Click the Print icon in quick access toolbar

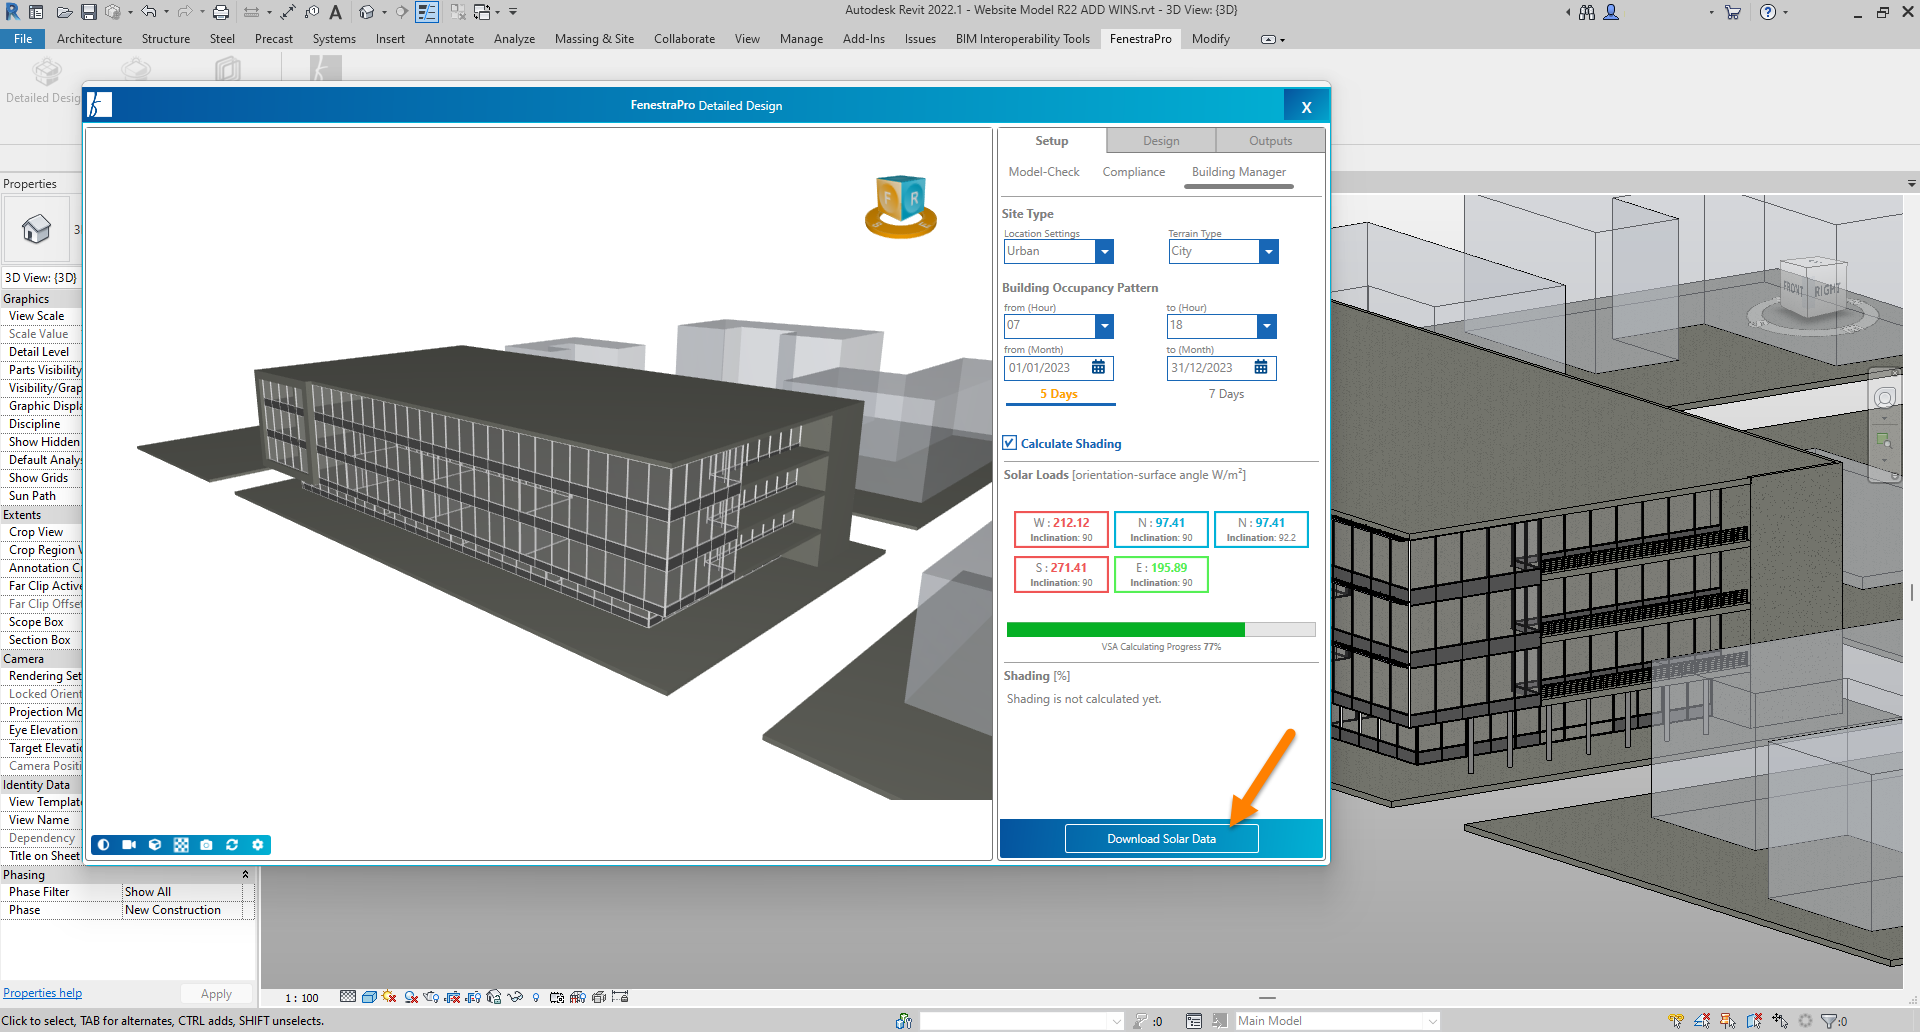click(221, 12)
